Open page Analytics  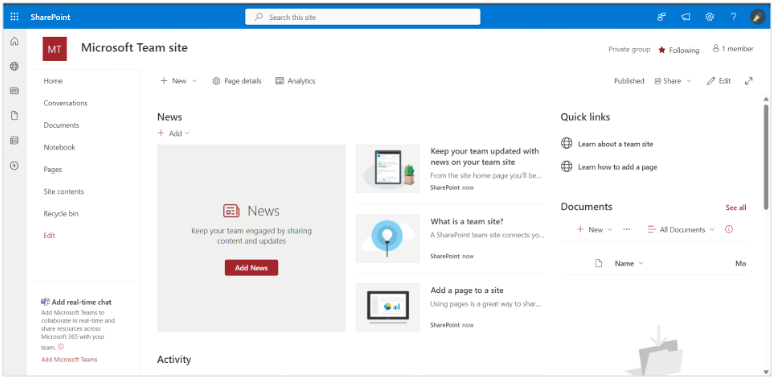[295, 81]
